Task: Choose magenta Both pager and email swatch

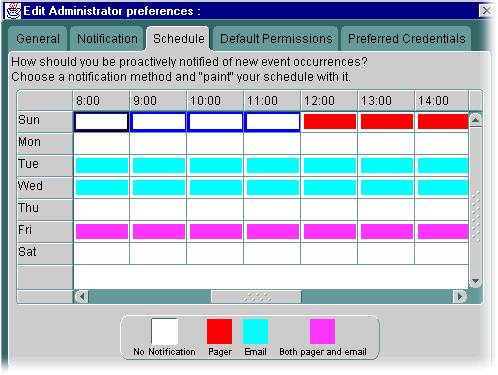Action: 322,331
